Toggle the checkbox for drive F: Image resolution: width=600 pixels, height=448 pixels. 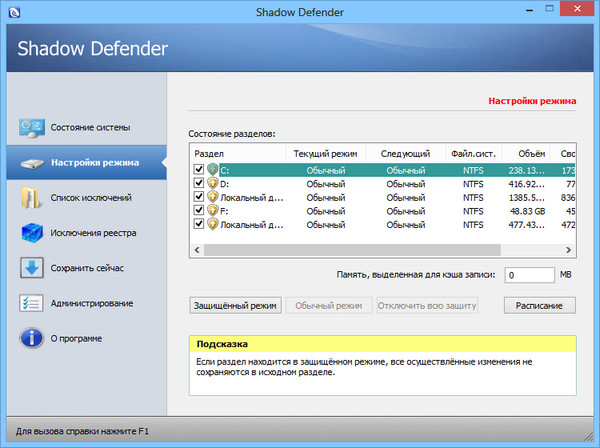coord(199,211)
